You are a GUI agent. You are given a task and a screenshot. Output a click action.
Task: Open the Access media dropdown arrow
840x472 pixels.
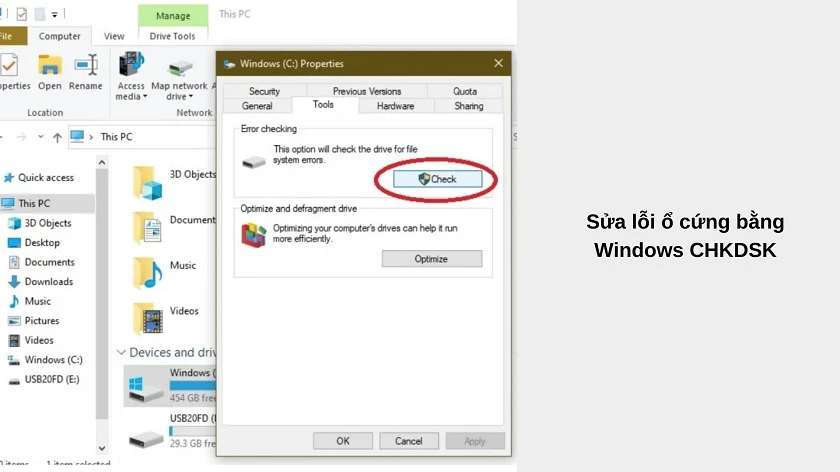(x=145, y=96)
